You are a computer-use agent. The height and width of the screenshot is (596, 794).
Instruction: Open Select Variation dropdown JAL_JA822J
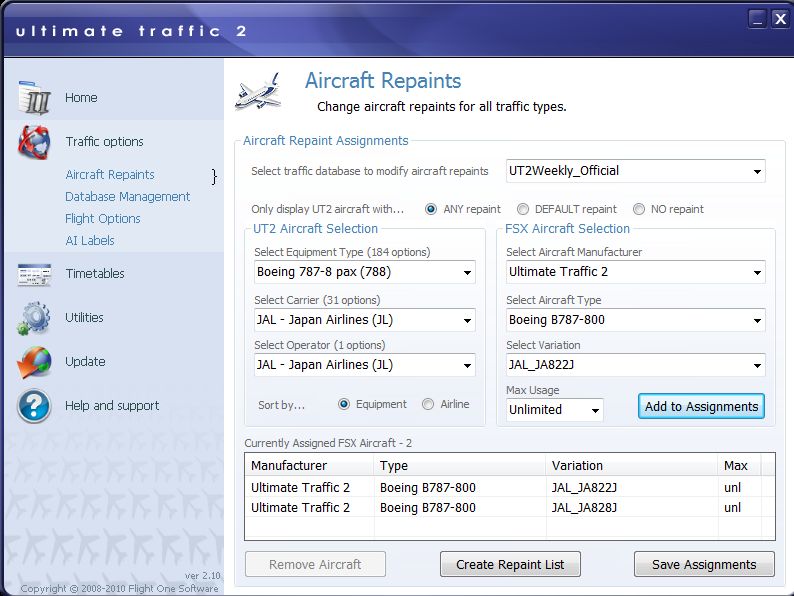(636, 365)
